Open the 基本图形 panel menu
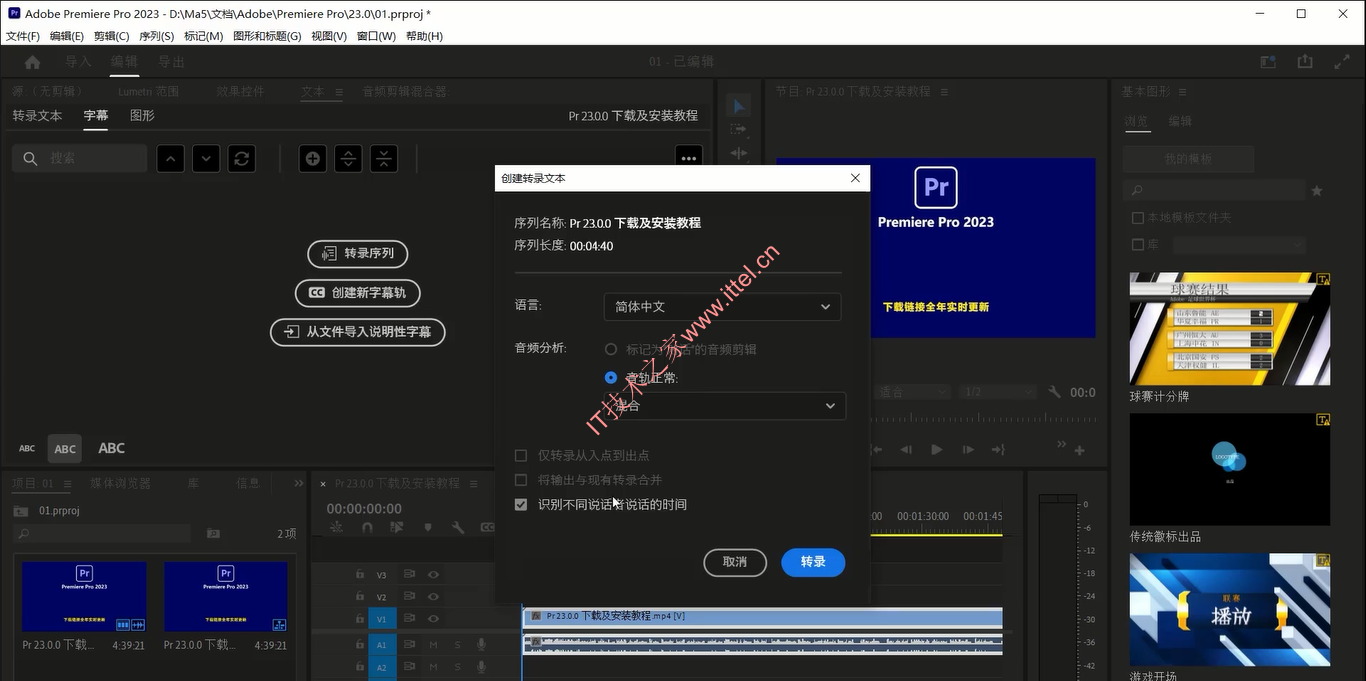Image resolution: width=1366 pixels, height=681 pixels. 1180,92
